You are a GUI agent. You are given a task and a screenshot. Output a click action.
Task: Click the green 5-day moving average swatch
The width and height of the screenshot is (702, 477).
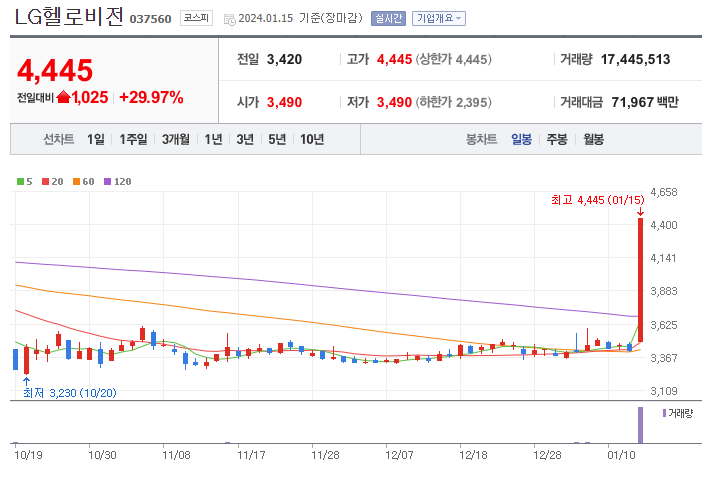[20, 181]
